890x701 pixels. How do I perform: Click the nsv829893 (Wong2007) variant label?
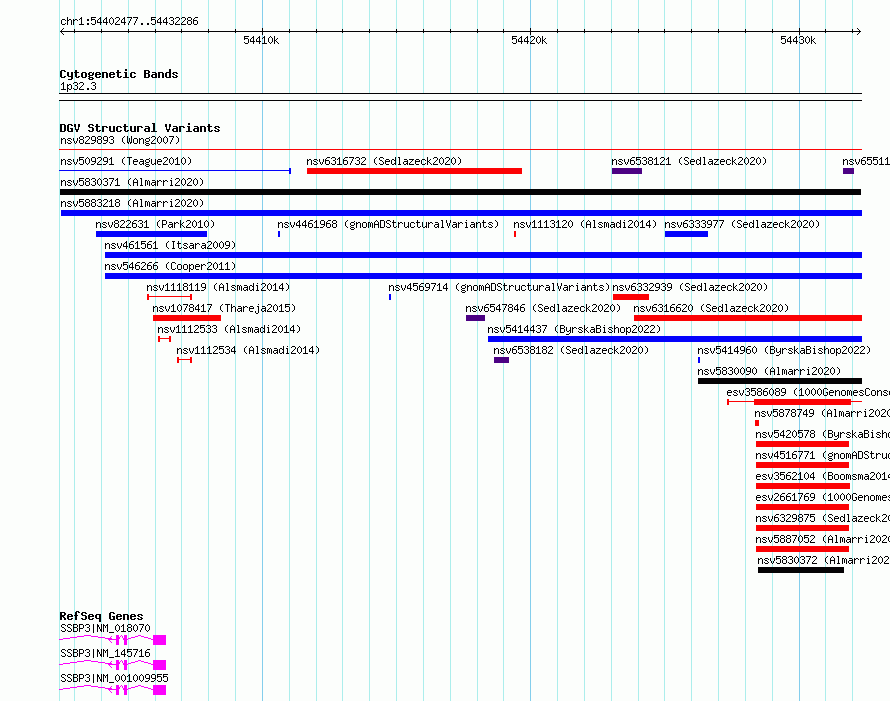point(120,140)
